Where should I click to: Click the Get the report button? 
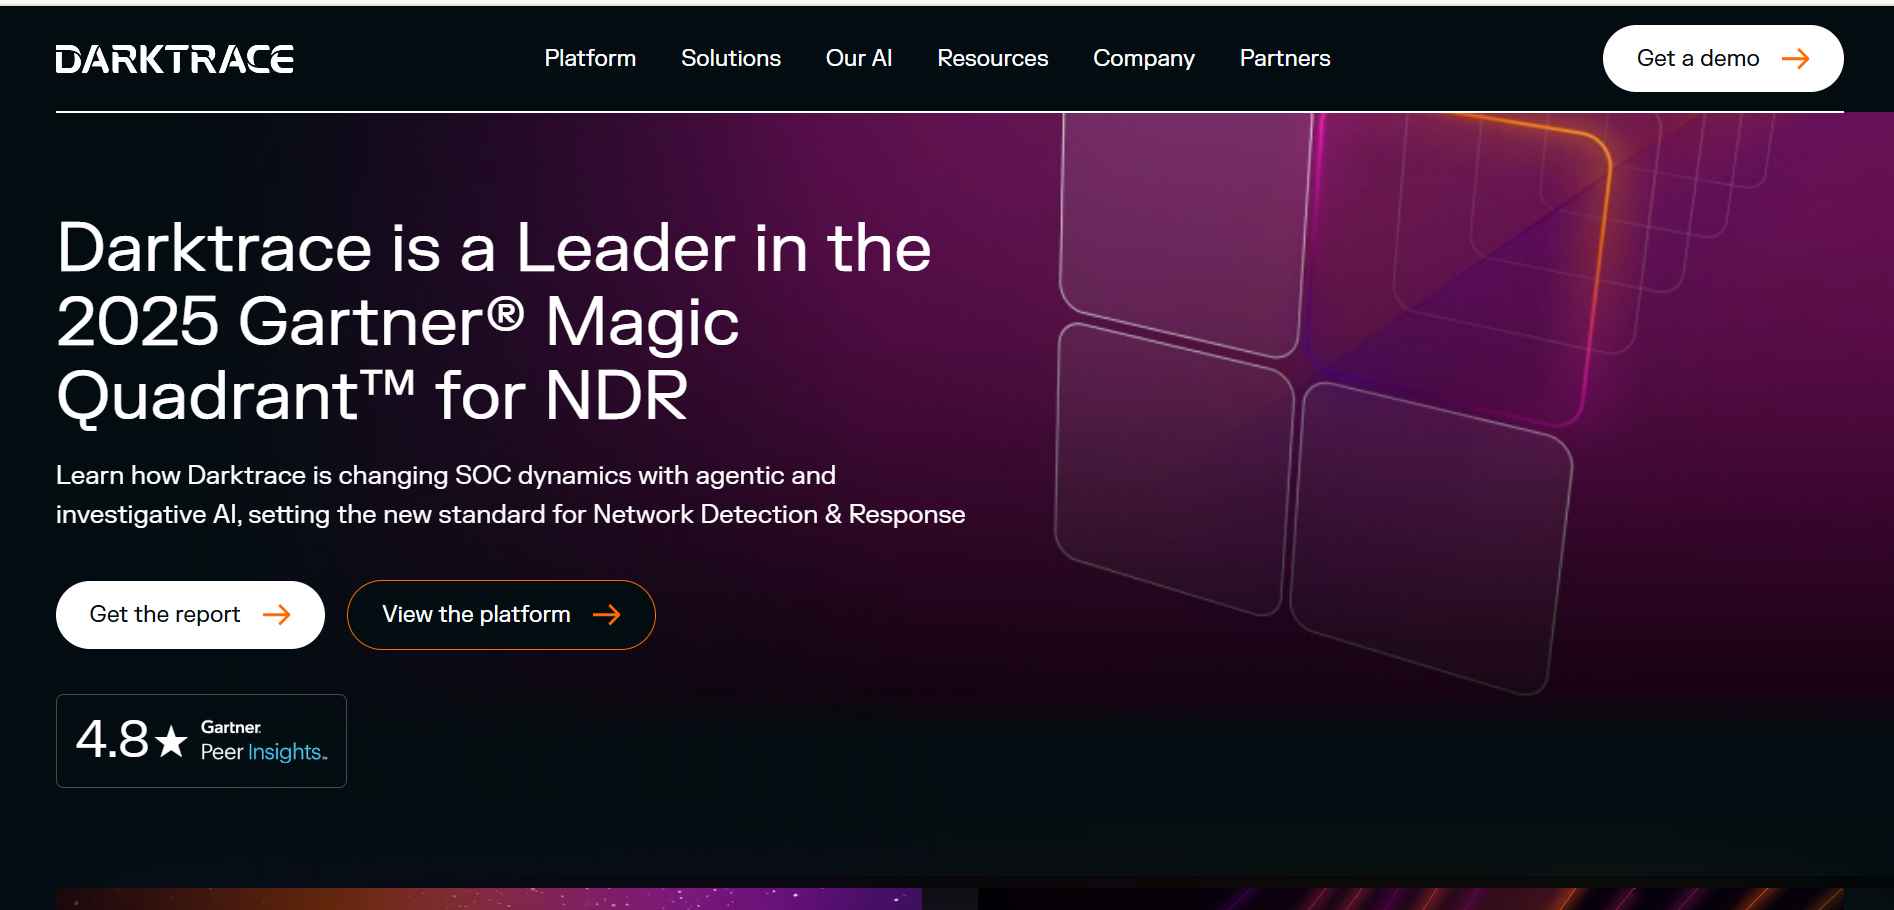(190, 614)
